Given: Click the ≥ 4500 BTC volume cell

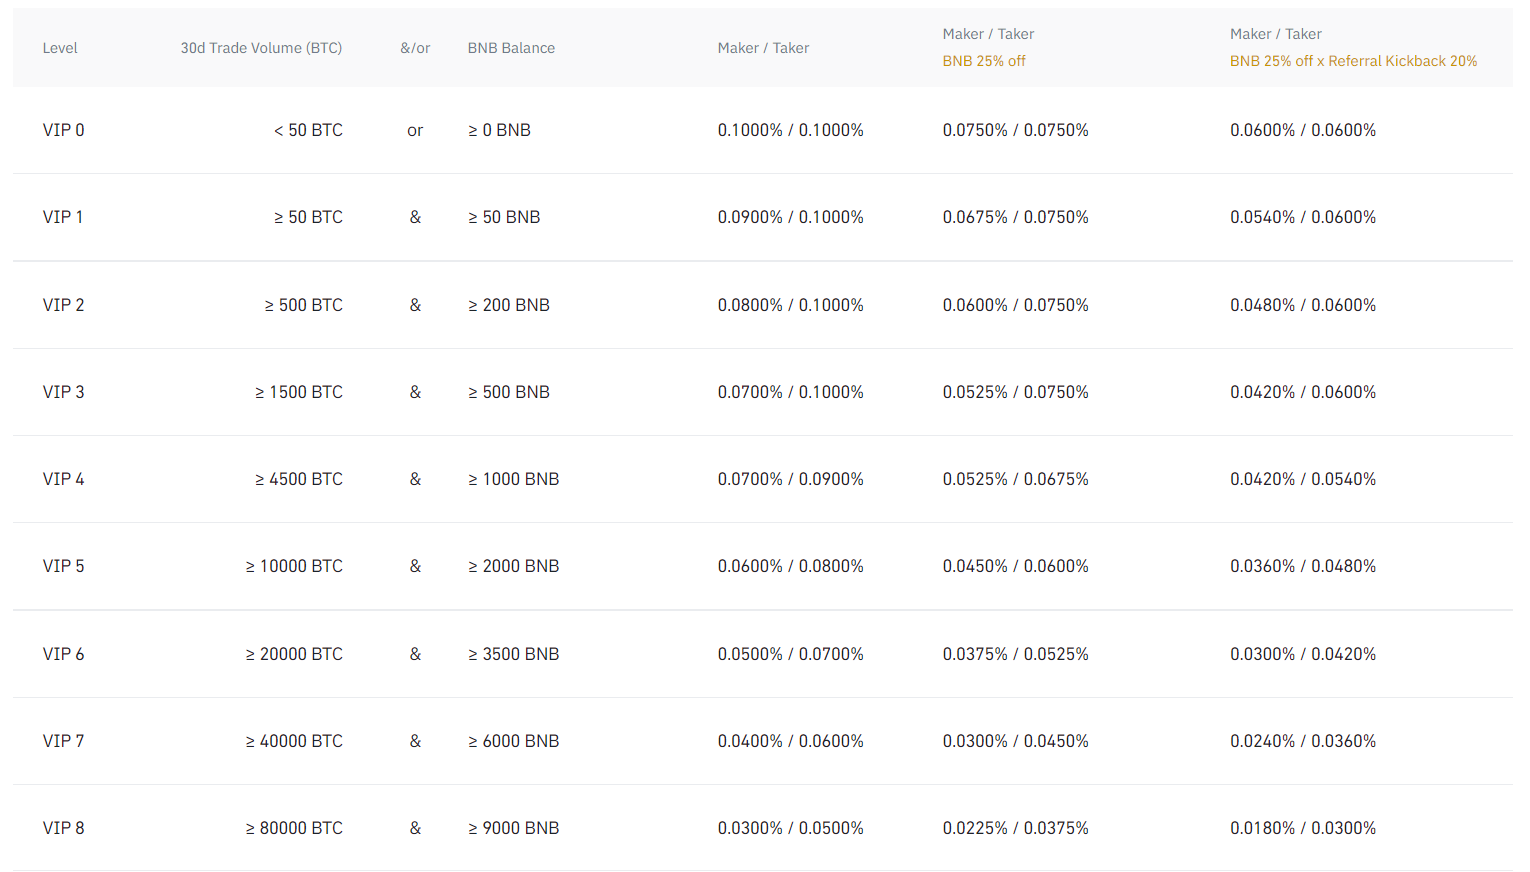Looking at the screenshot, I should (x=299, y=479).
